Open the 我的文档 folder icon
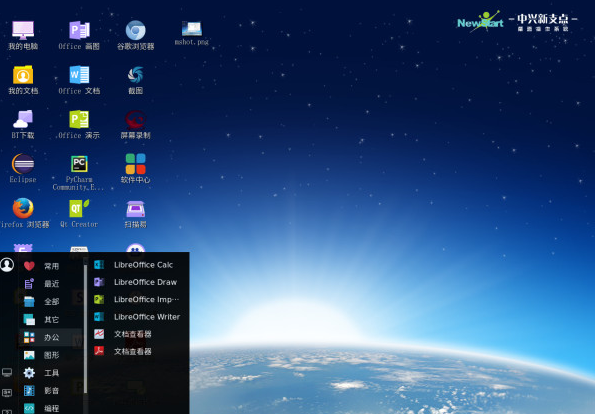This screenshot has width=611, height=414. [23, 80]
